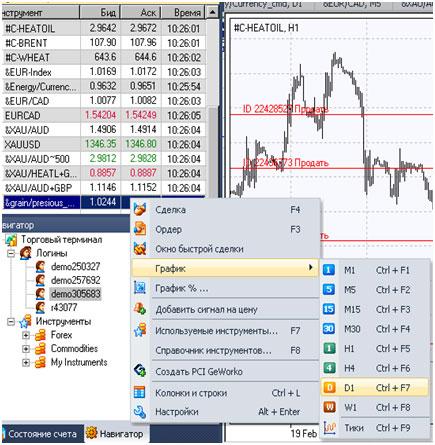435x445 pixels.
Task: Click the Создать PCI GeWorko icon
Action: (x=140, y=371)
